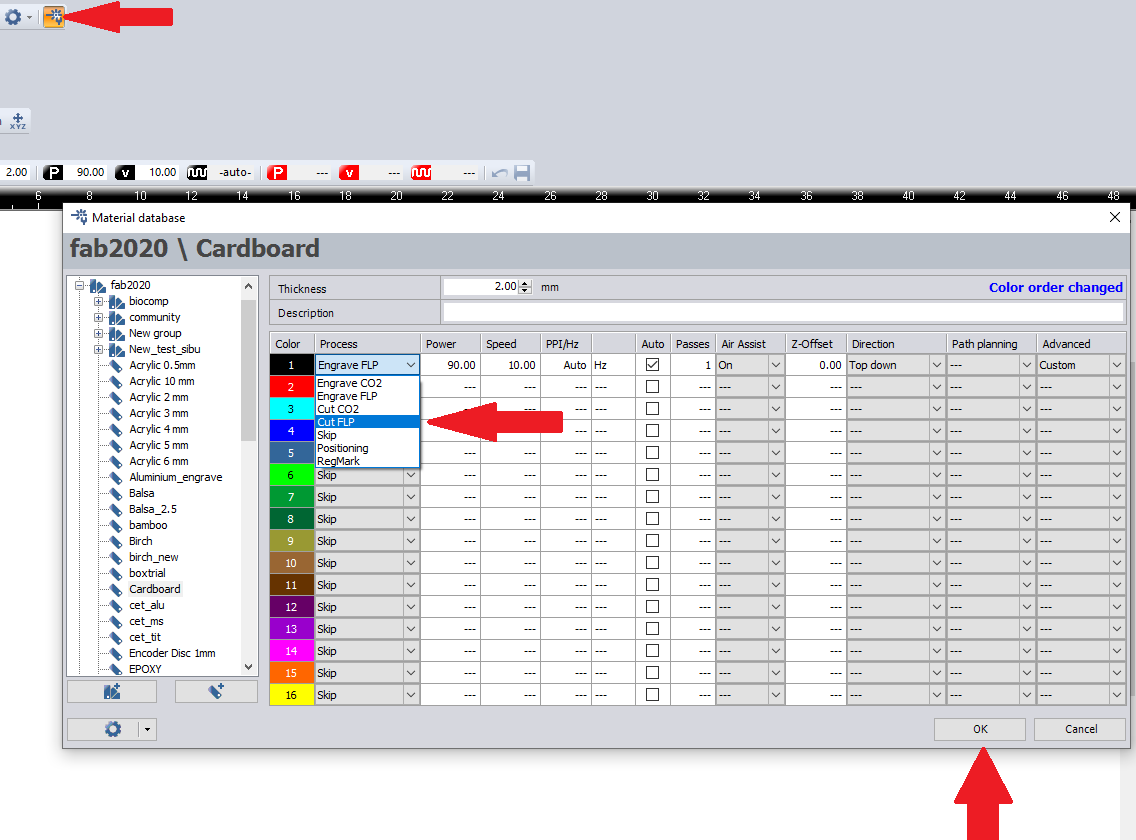Click the undo arrow icon in parameter bar
Screen dimensions: 1136x840
point(499,173)
